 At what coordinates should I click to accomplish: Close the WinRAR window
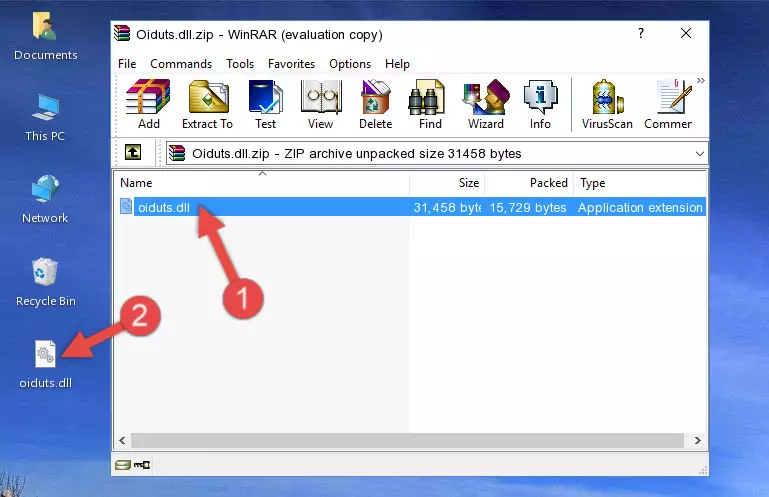686,33
